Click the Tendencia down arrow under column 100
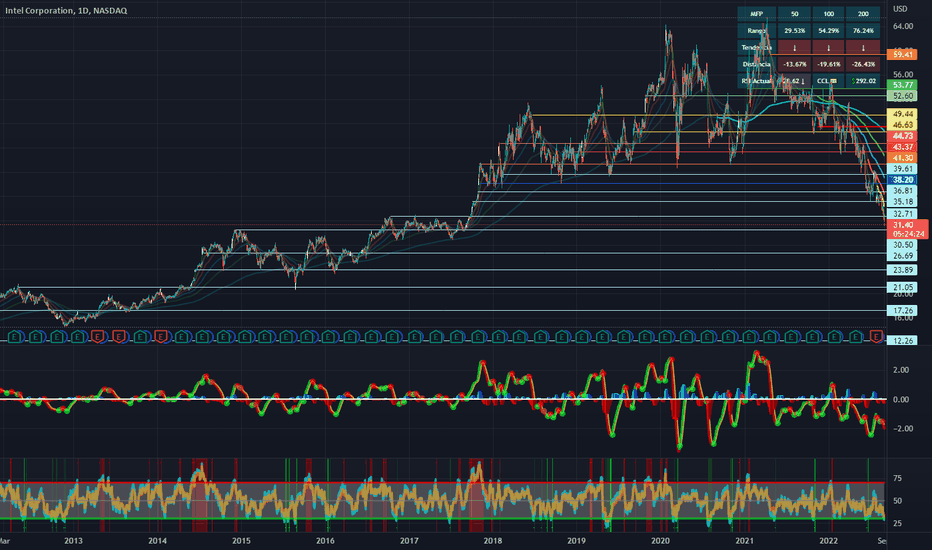The width and height of the screenshot is (932, 550). [829, 47]
